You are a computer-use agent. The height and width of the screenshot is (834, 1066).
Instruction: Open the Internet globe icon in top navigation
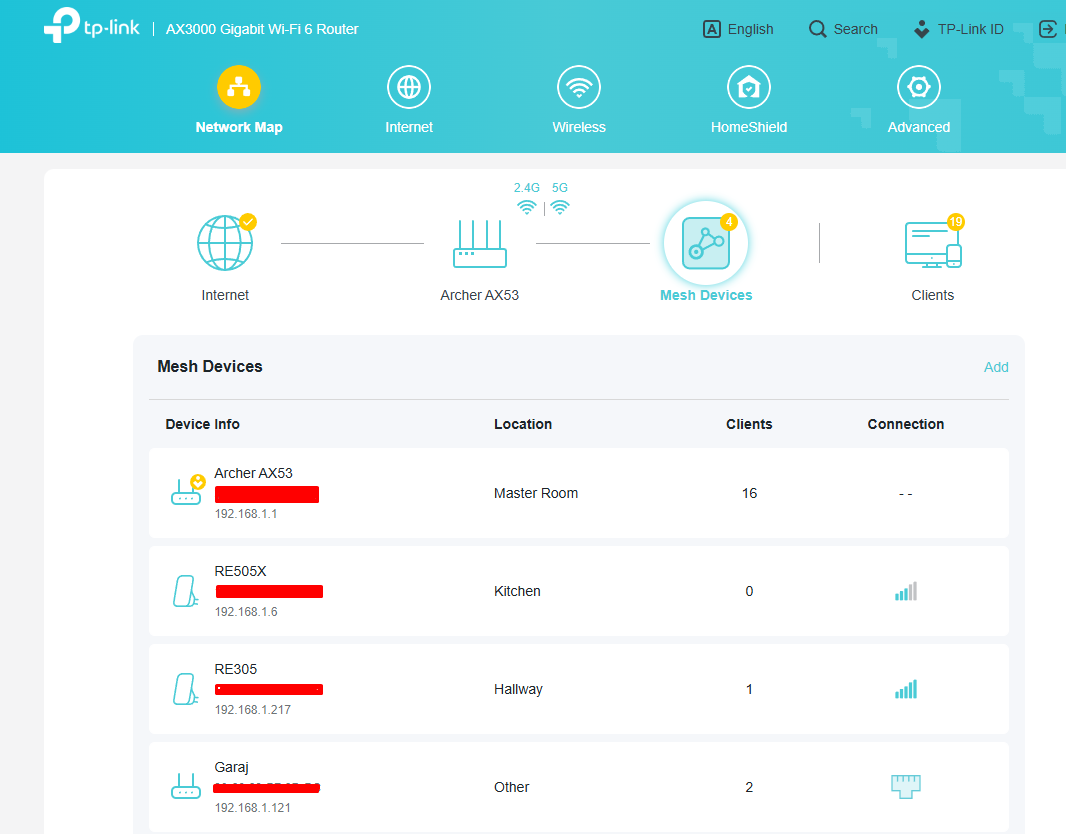(x=409, y=87)
